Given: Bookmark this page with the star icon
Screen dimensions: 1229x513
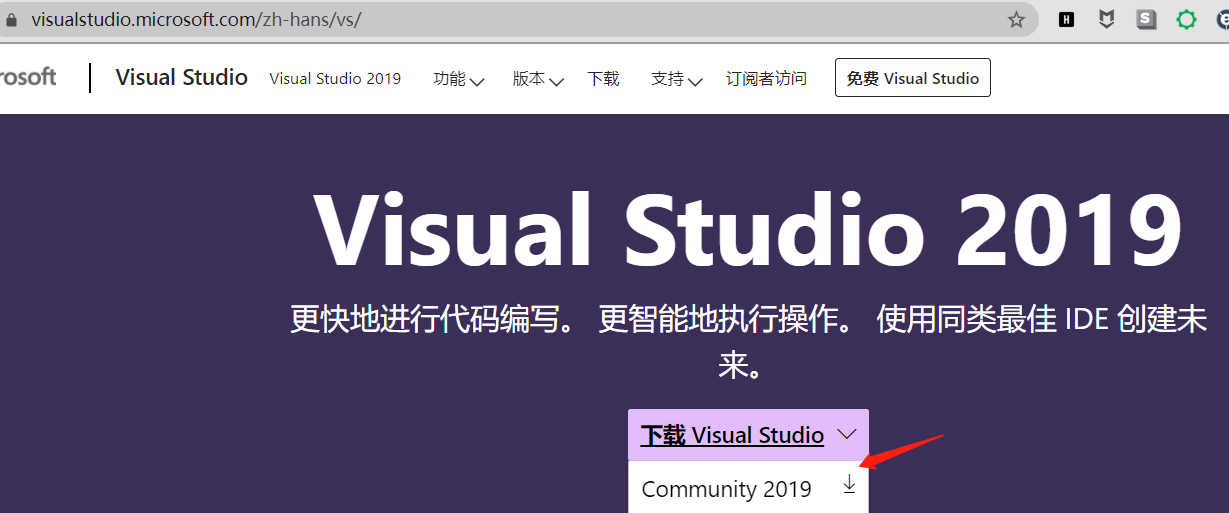Looking at the screenshot, I should click(1016, 20).
